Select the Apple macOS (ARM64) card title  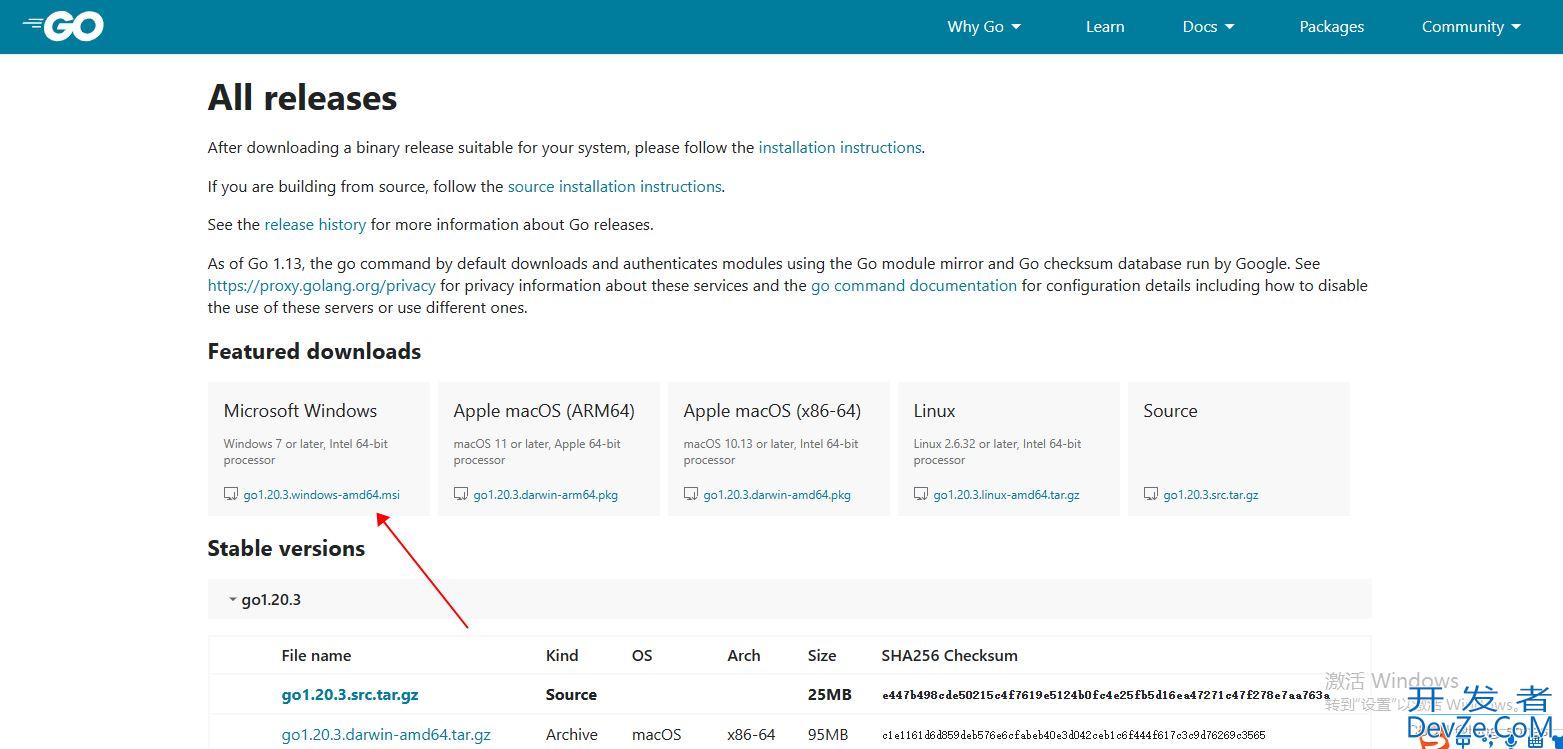coord(544,411)
